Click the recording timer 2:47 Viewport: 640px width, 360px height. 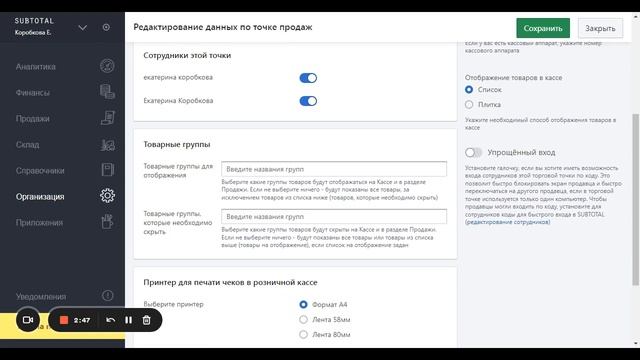[x=82, y=320]
